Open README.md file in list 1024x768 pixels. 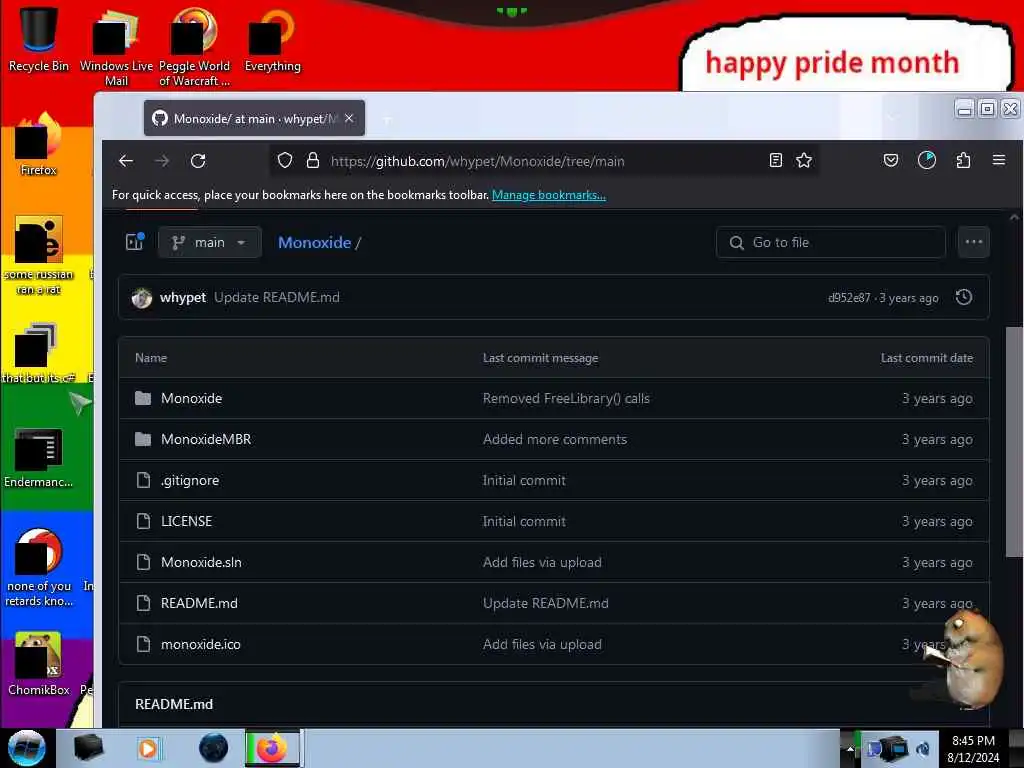tap(199, 603)
